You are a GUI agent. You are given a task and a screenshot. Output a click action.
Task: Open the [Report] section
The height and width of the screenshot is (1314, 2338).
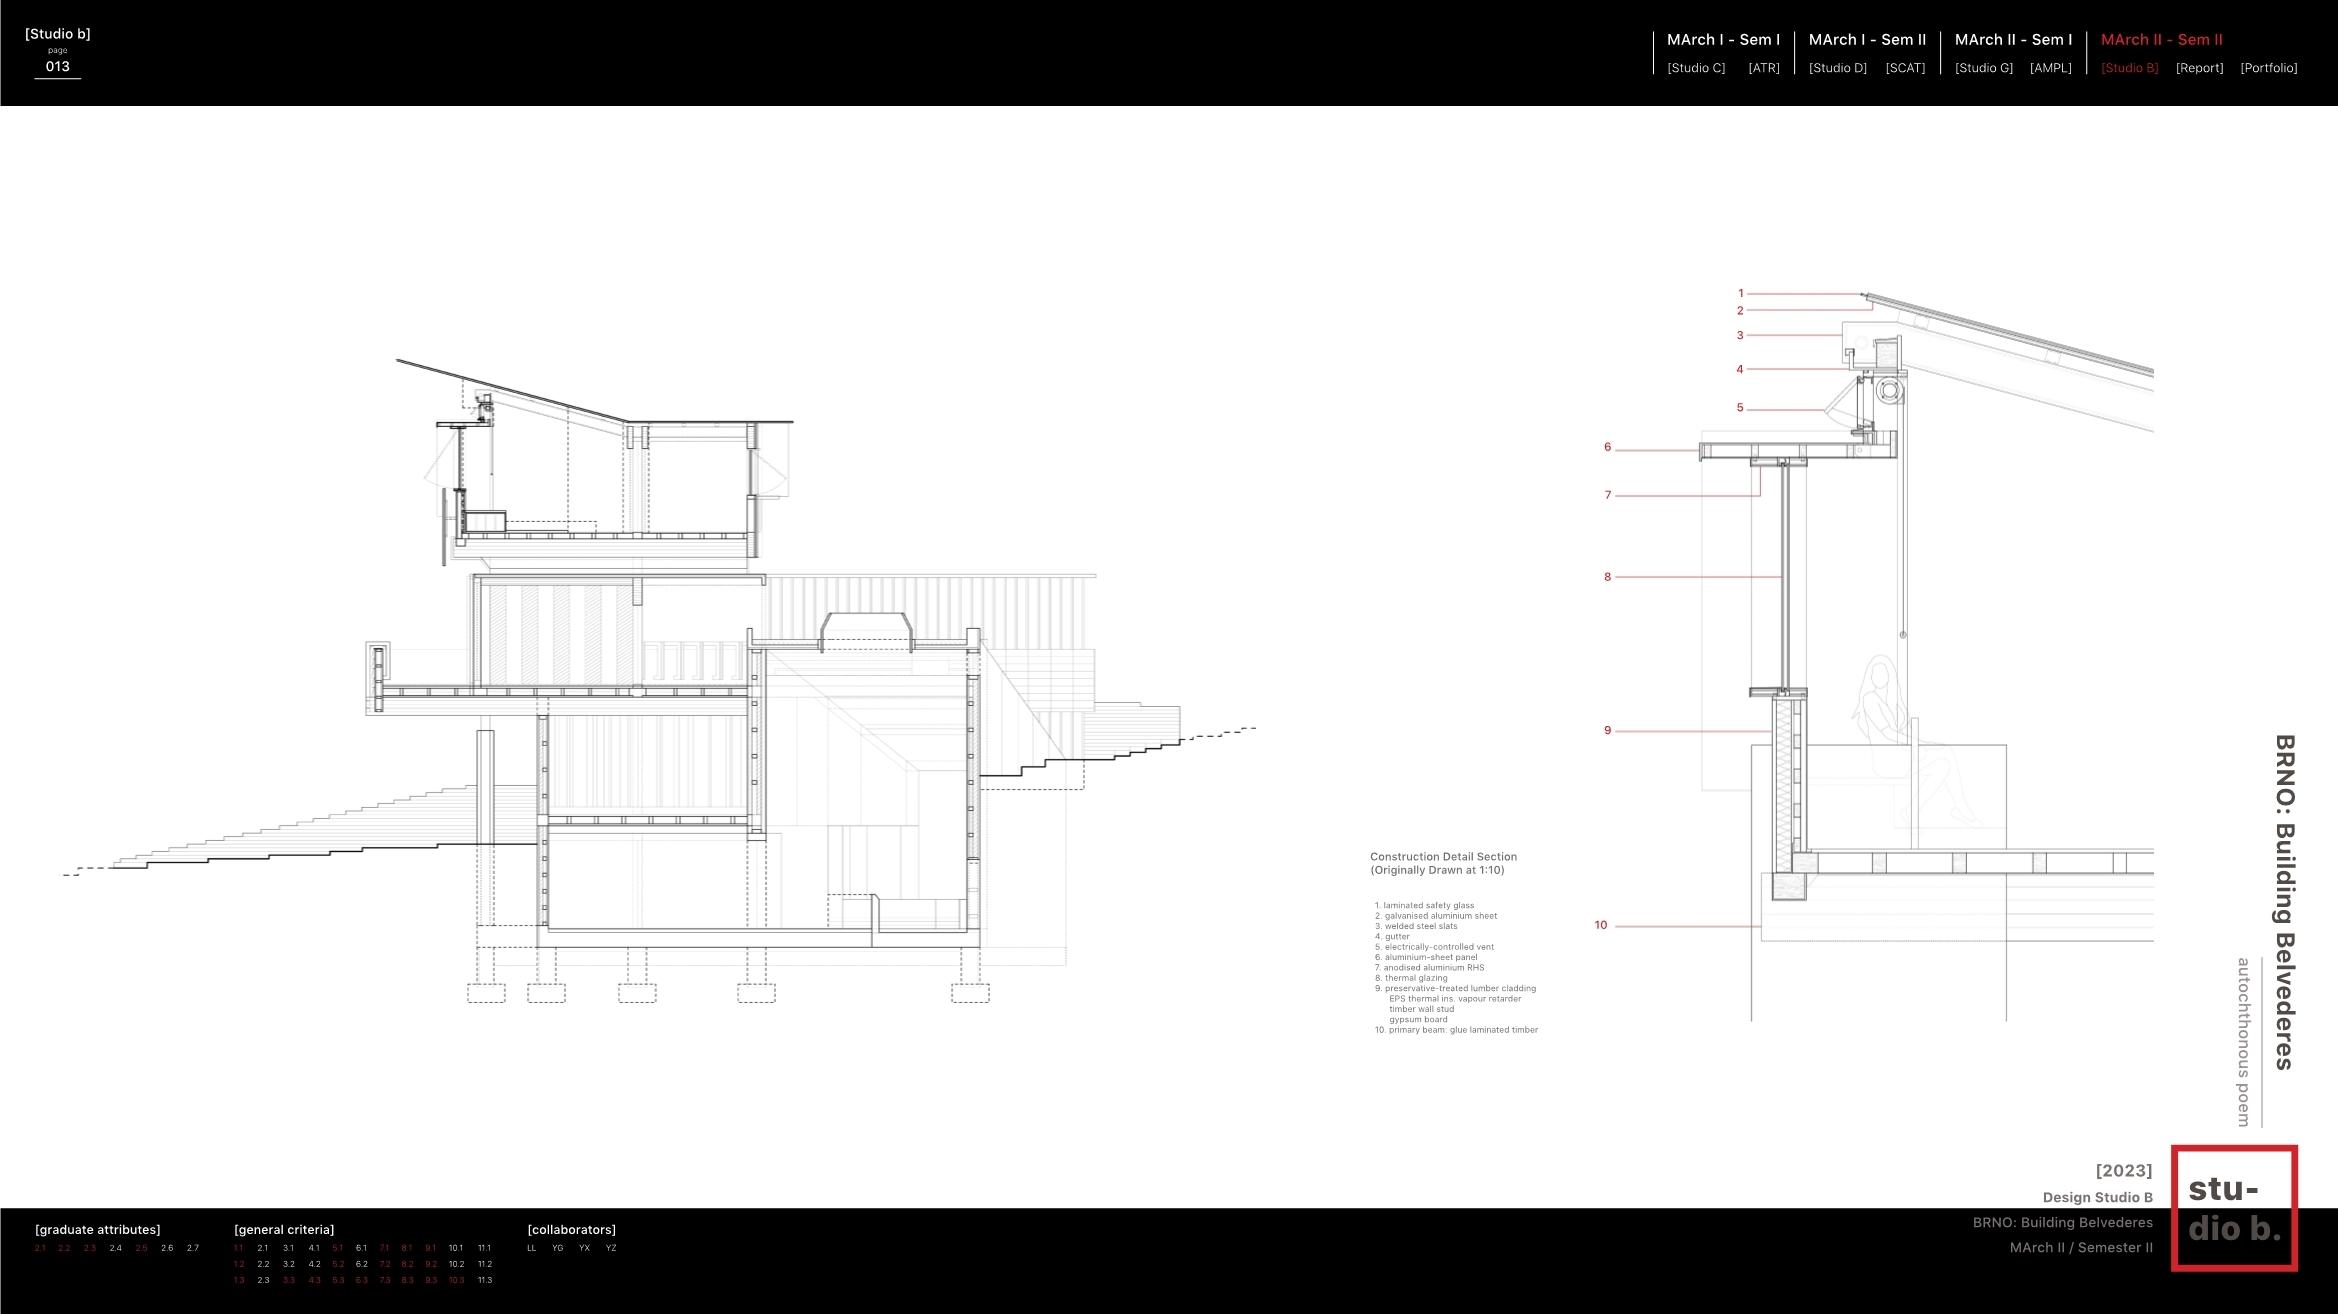pos(2199,68)
